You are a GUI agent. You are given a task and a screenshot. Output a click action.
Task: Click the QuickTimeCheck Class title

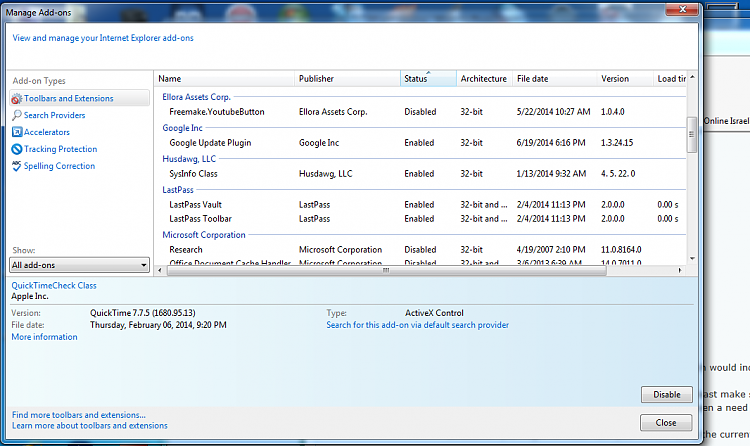pos(54,286)
